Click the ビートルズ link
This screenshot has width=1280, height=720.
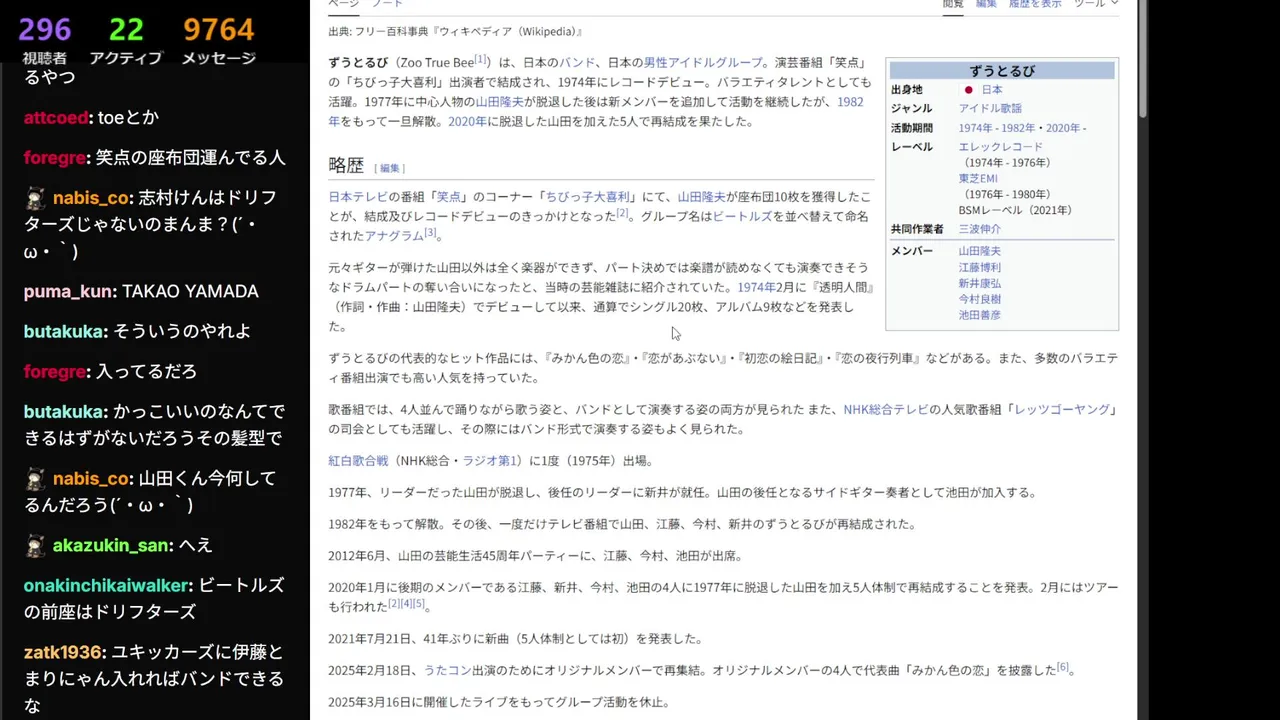743,216
